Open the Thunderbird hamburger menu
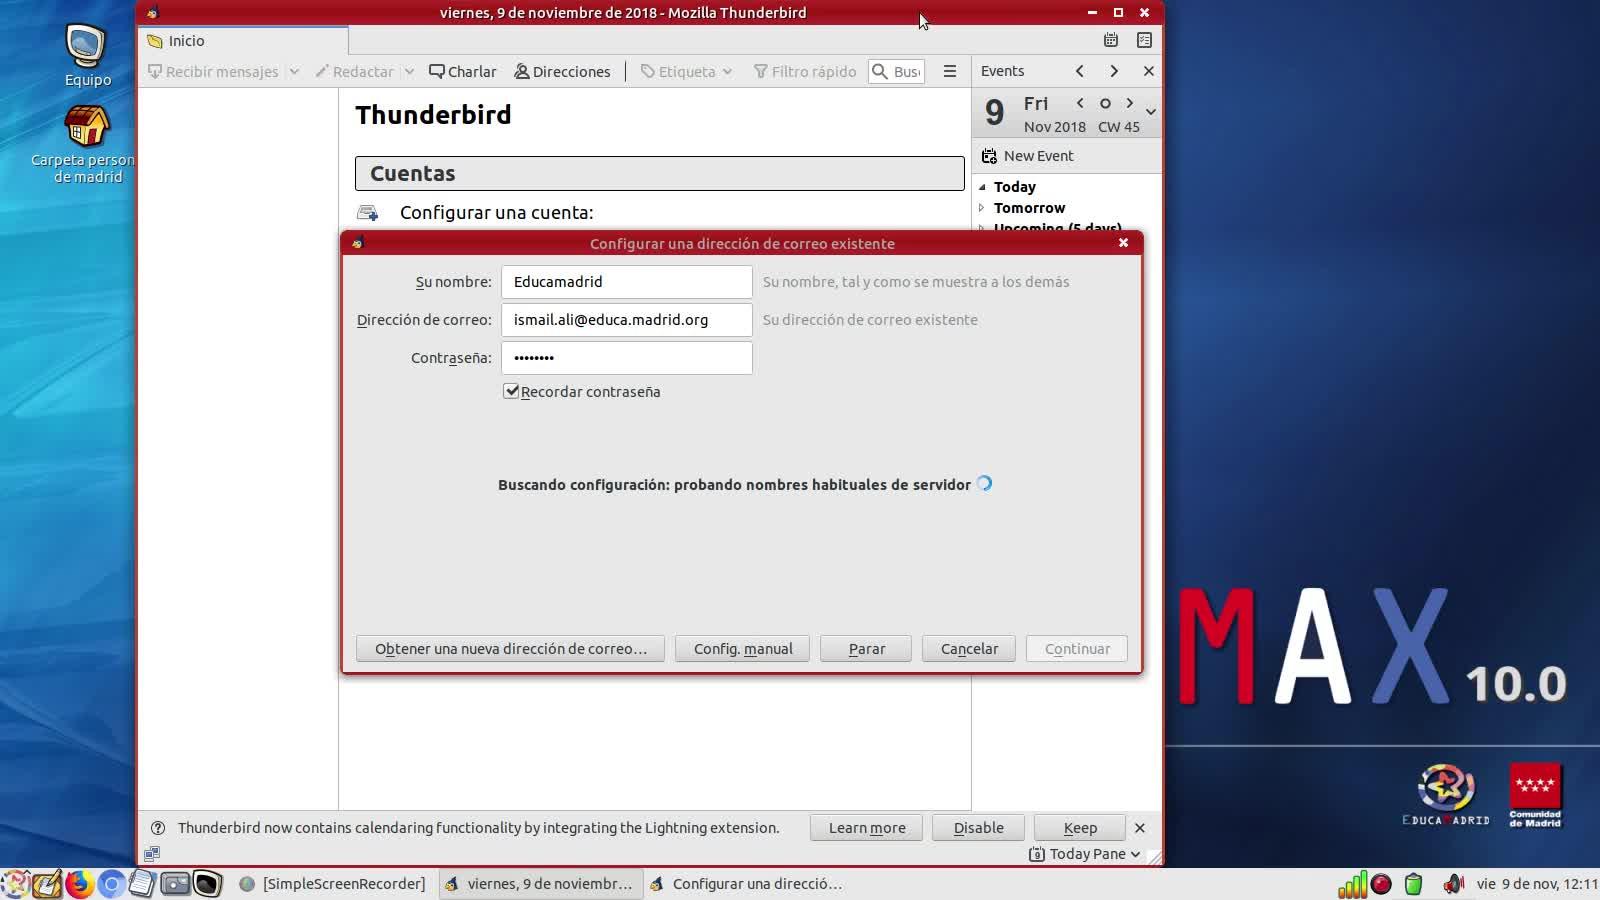Viewport: 1600px width, 900px height. click(x=950, y=71)
